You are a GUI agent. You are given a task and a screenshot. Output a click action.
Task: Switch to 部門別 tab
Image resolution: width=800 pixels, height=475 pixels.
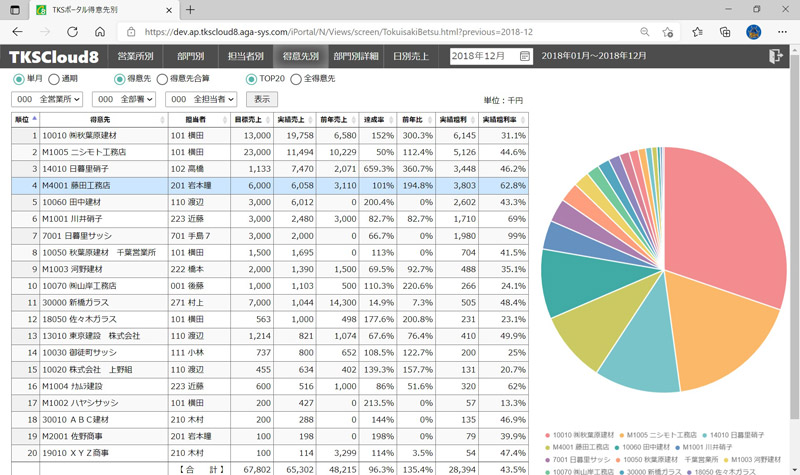(190, 56)
